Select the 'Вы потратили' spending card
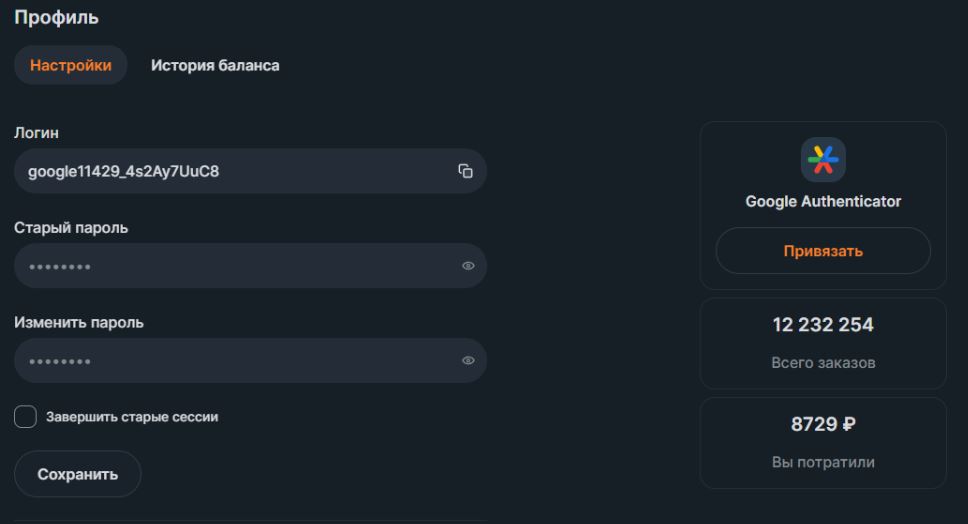Image resolution: width=968 pixels, height=524 pixels. coord(823,443)
